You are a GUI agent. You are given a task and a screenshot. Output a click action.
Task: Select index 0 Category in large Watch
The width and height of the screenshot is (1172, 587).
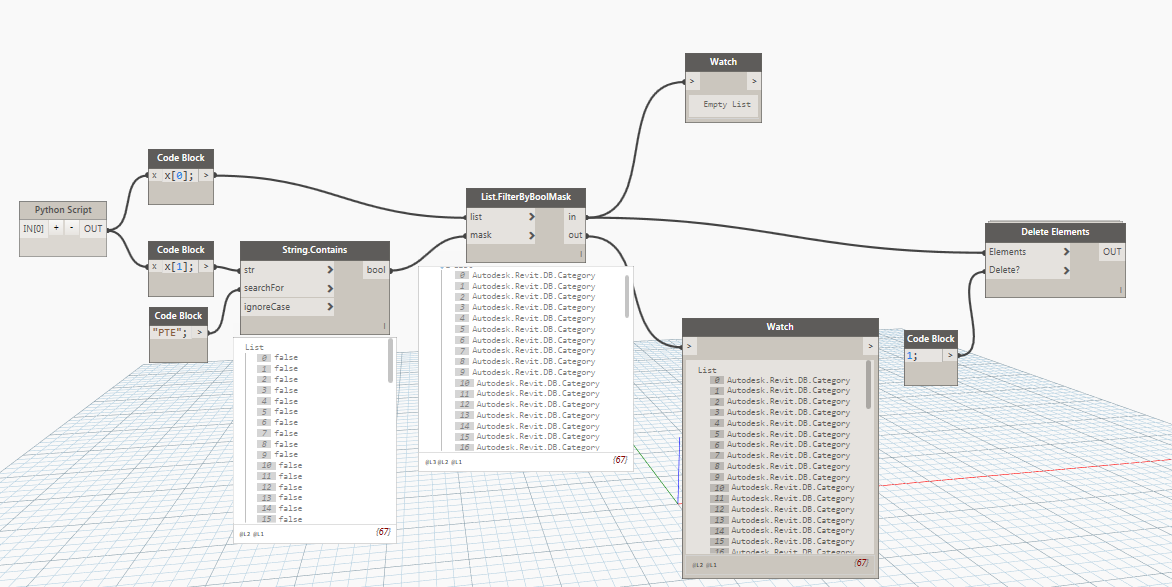[780, 381]
